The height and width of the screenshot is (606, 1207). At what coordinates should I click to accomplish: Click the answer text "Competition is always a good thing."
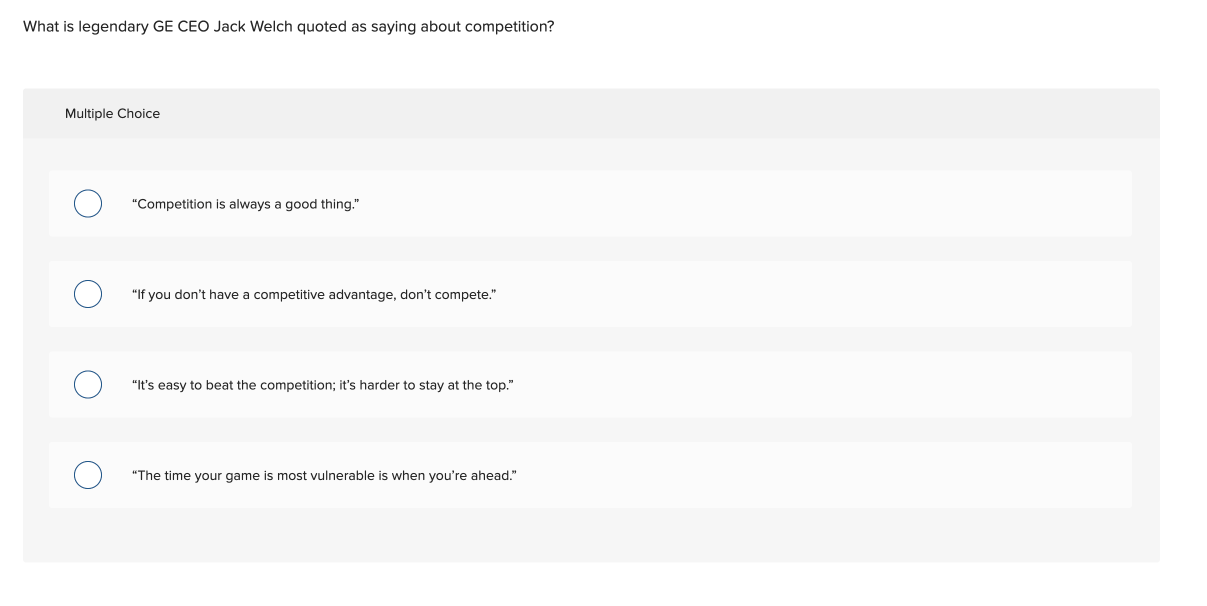tap(245, 204)
